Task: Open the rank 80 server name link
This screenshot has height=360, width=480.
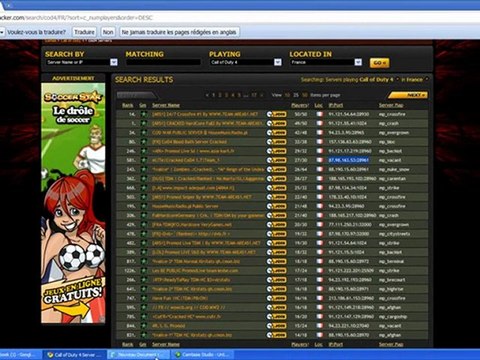Action: [x=189, y=142]
